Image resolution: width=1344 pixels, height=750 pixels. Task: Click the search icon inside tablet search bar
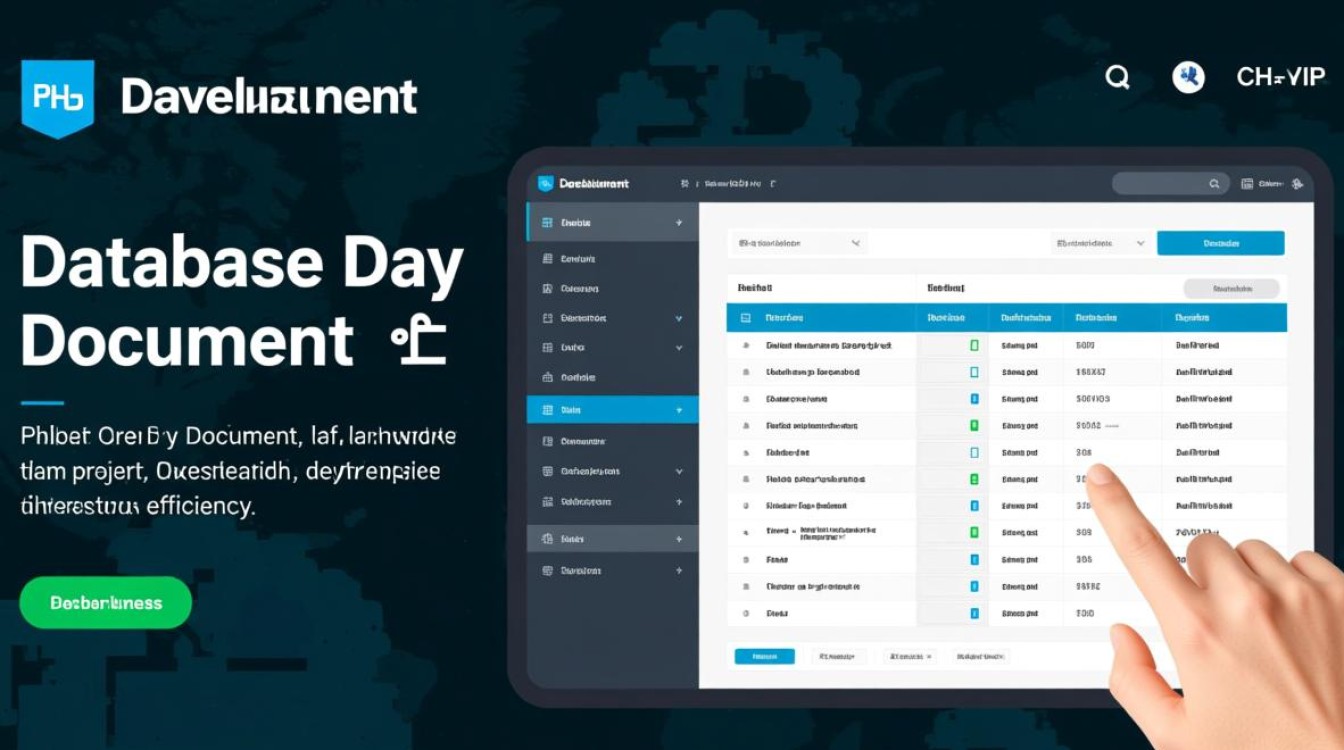click(1214, 184)
